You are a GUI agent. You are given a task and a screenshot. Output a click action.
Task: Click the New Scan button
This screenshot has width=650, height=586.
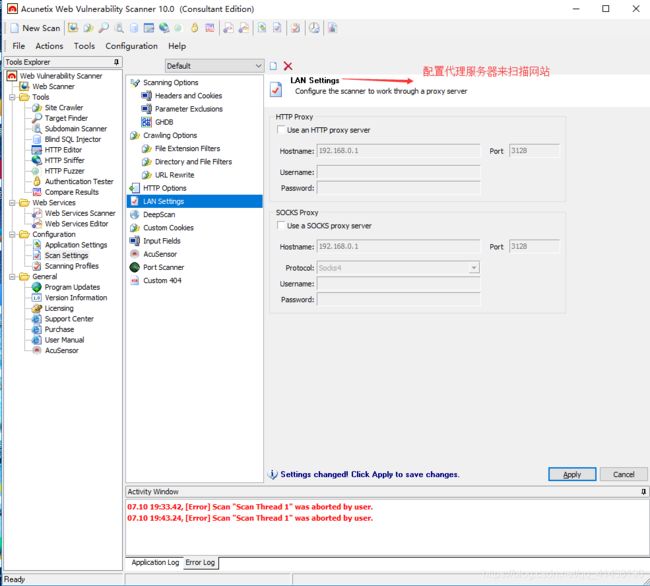[x=36, y=28]
